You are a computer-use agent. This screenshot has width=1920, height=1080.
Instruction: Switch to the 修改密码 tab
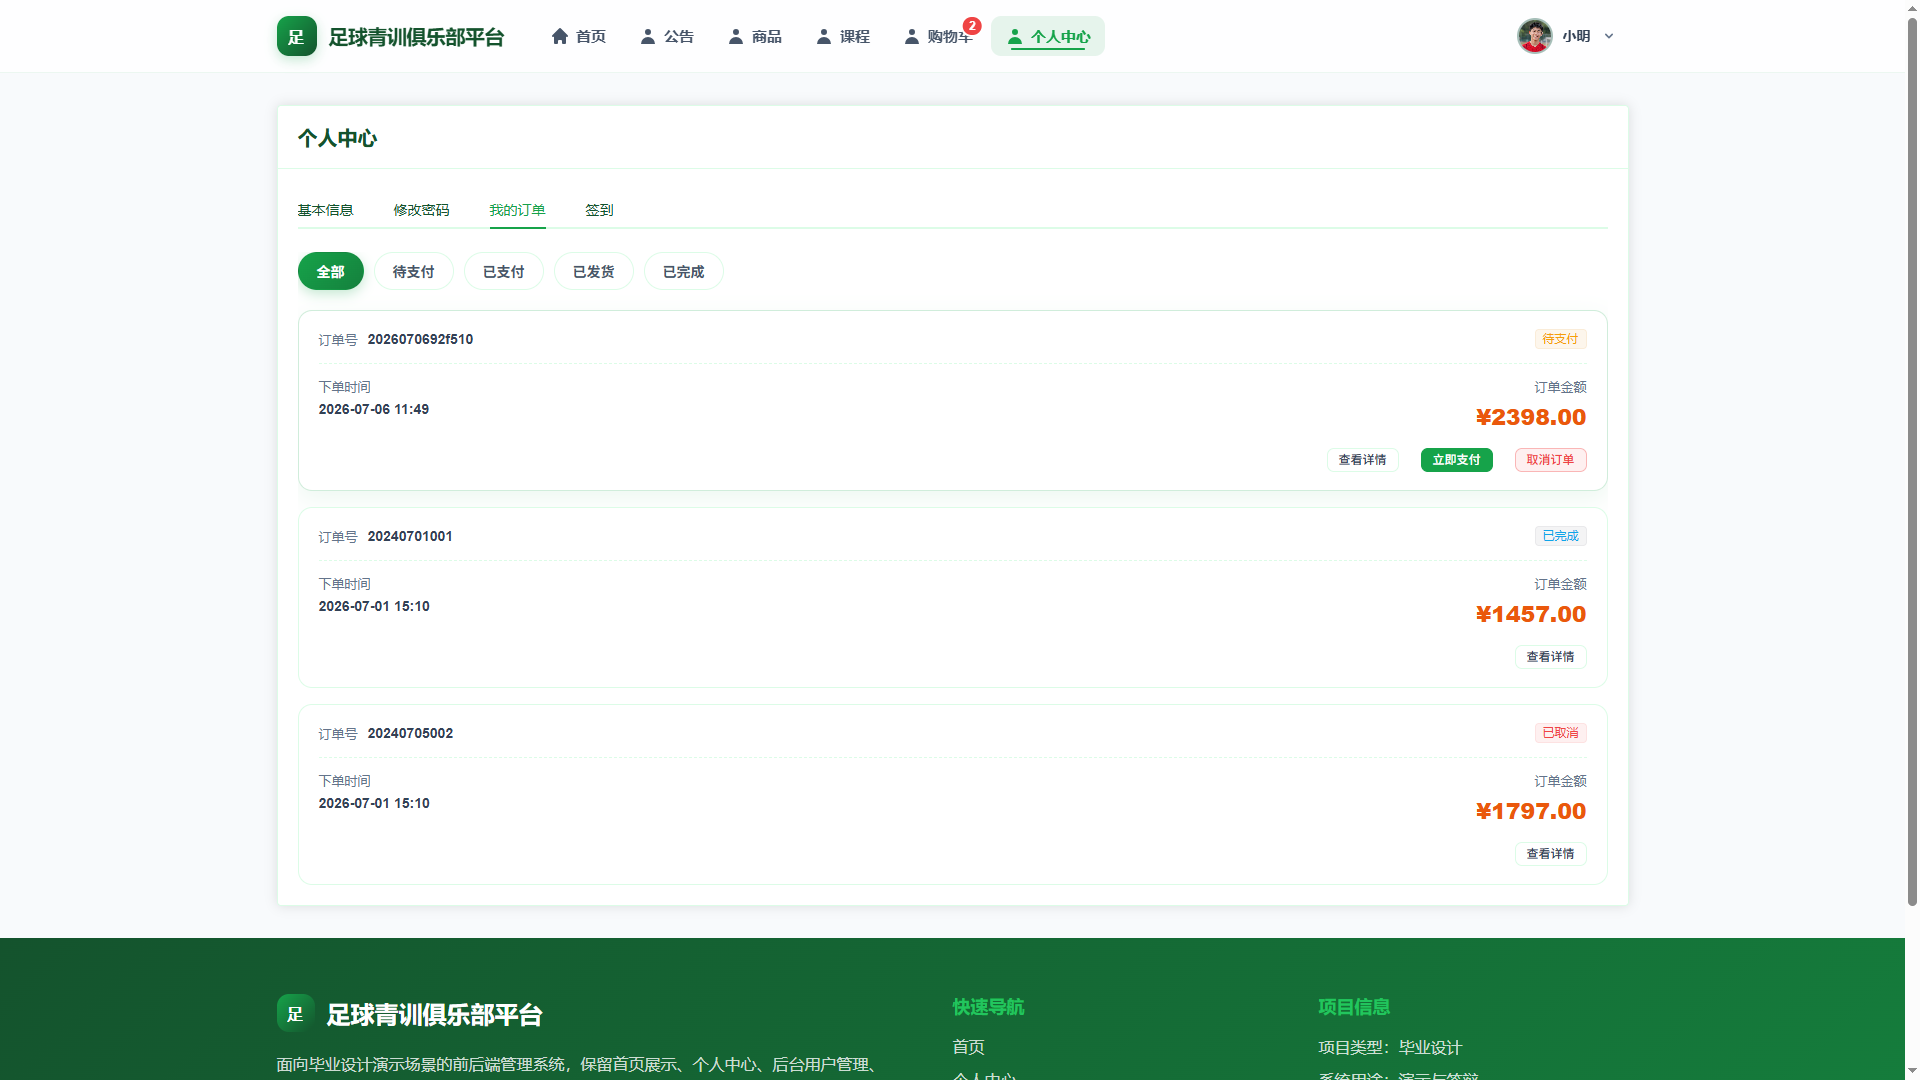tap(422, 210)
